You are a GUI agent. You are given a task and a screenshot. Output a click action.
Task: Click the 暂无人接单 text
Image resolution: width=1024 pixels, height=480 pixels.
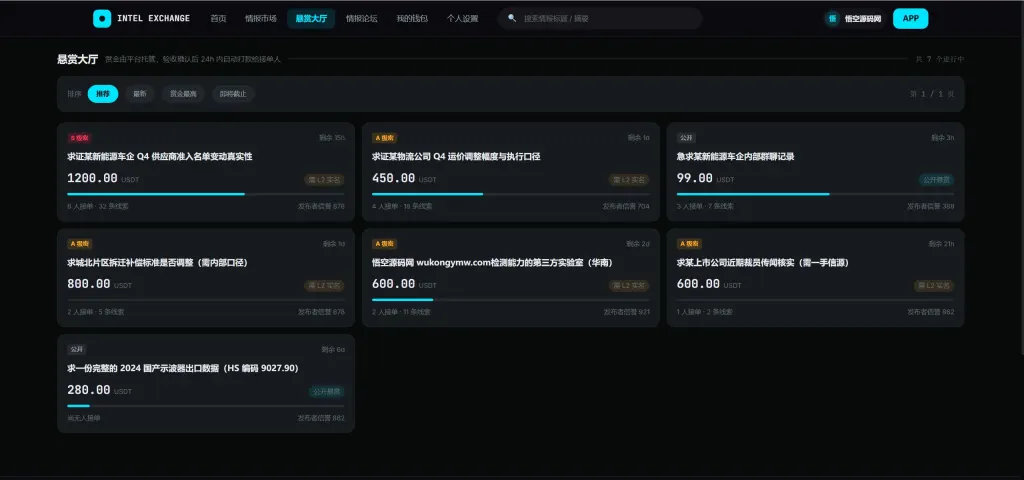(84, 418)
